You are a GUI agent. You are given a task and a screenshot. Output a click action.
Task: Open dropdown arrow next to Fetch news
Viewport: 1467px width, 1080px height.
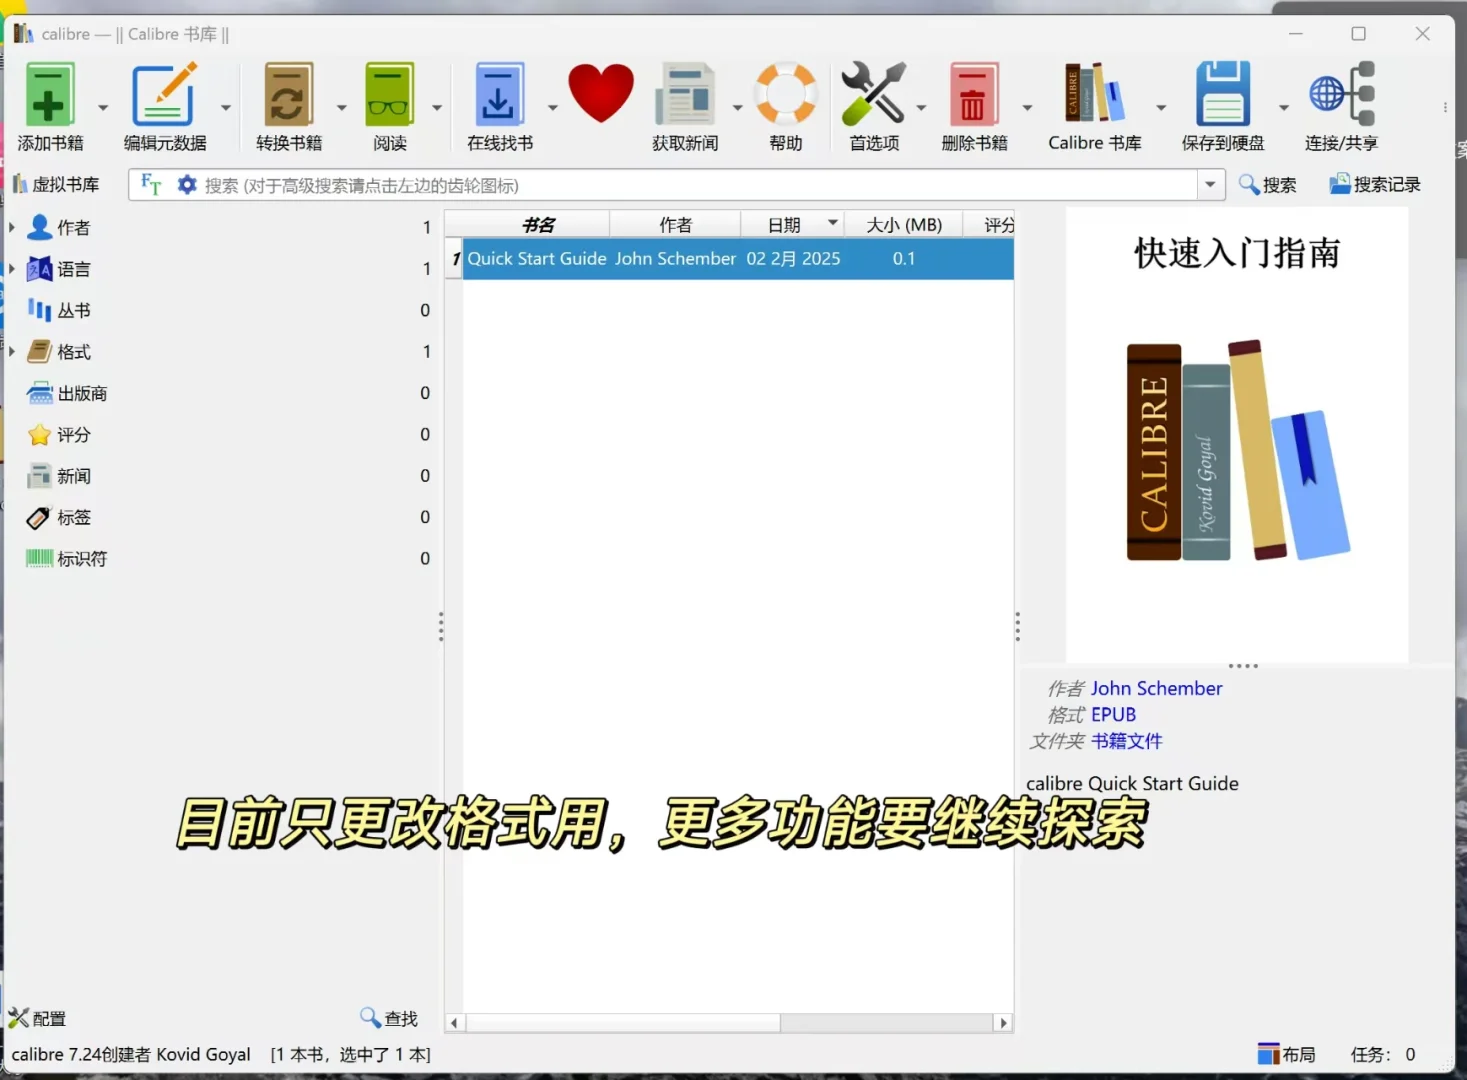[x=737, y=107]
